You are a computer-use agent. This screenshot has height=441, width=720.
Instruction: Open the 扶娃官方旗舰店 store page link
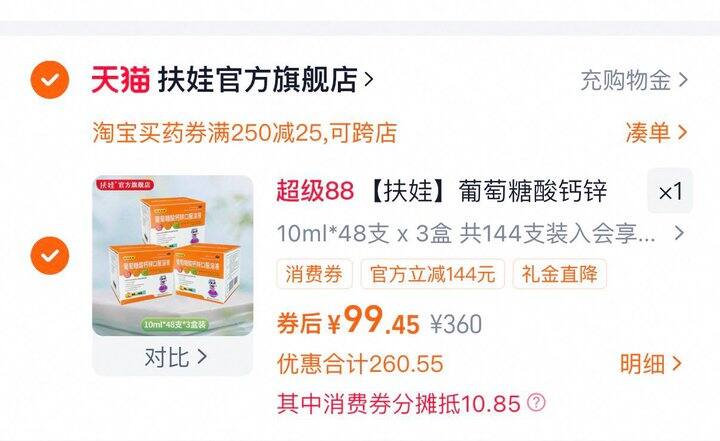pos(258,80)
